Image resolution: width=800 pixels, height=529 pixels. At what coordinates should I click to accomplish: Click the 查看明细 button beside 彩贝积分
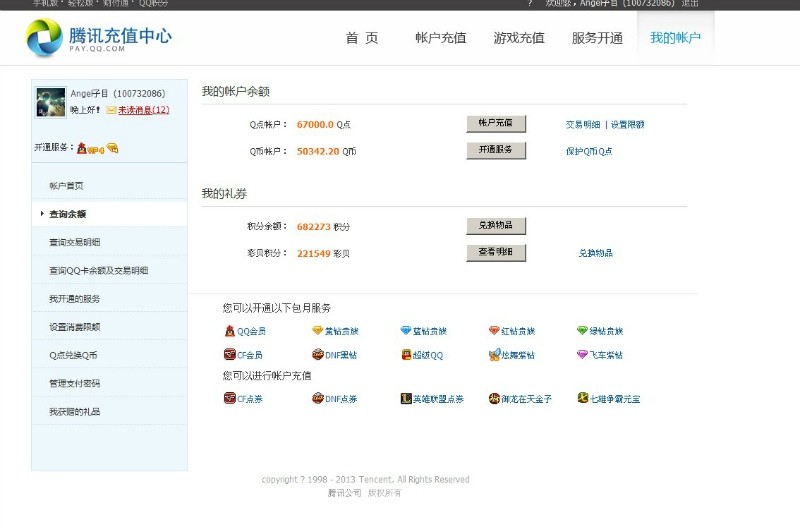tap(496, 253)
